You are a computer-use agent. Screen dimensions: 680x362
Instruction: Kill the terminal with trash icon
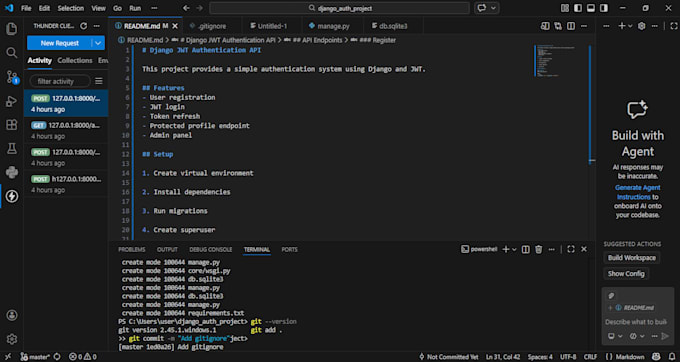pos(539,249)
